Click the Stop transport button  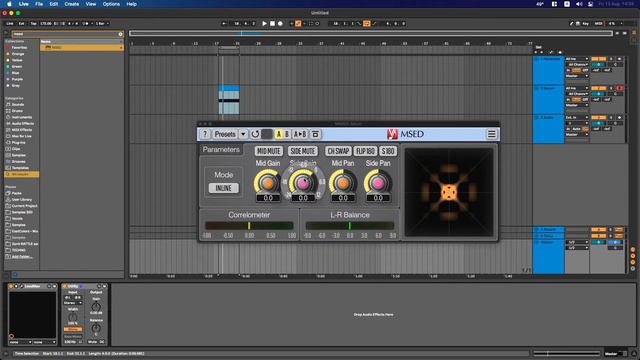point(272,24)
